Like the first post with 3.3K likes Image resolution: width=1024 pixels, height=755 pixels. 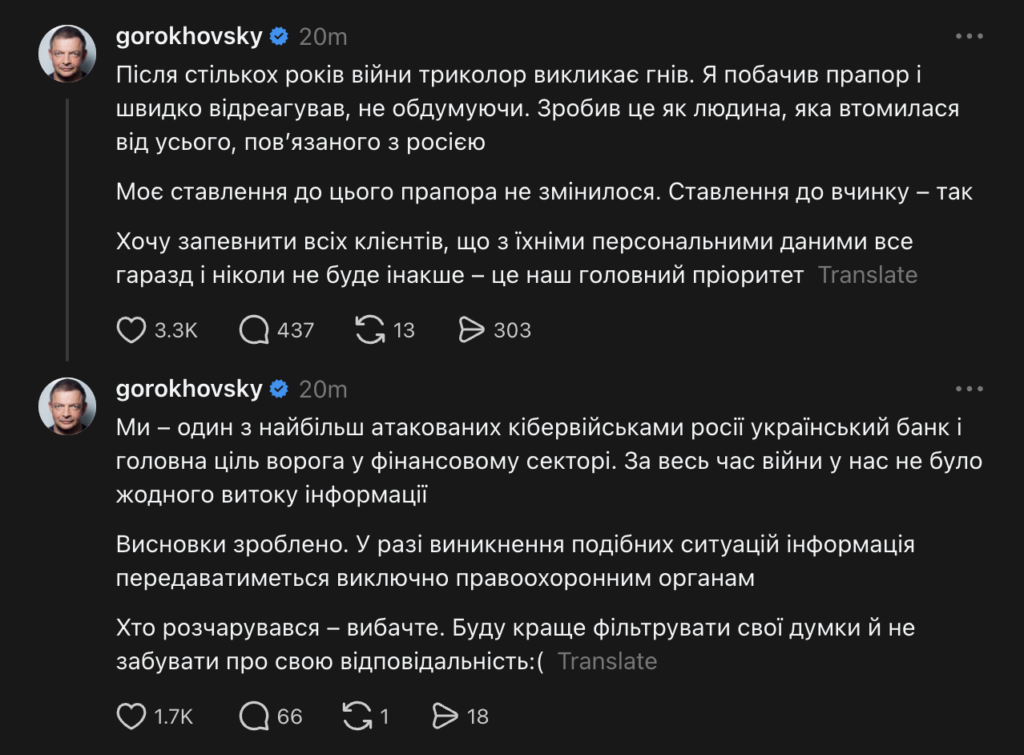132,330
